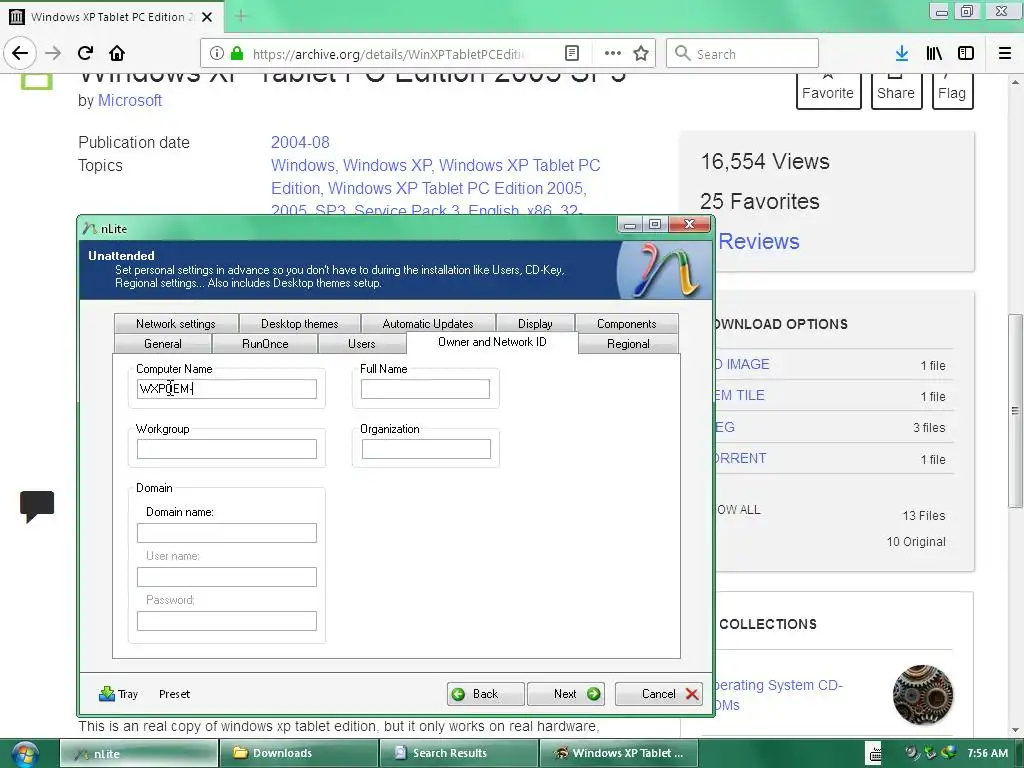The height and width of the screenshot is (768, 1024).
Task: Open the Components tab
Action: (x=626, y=324)
